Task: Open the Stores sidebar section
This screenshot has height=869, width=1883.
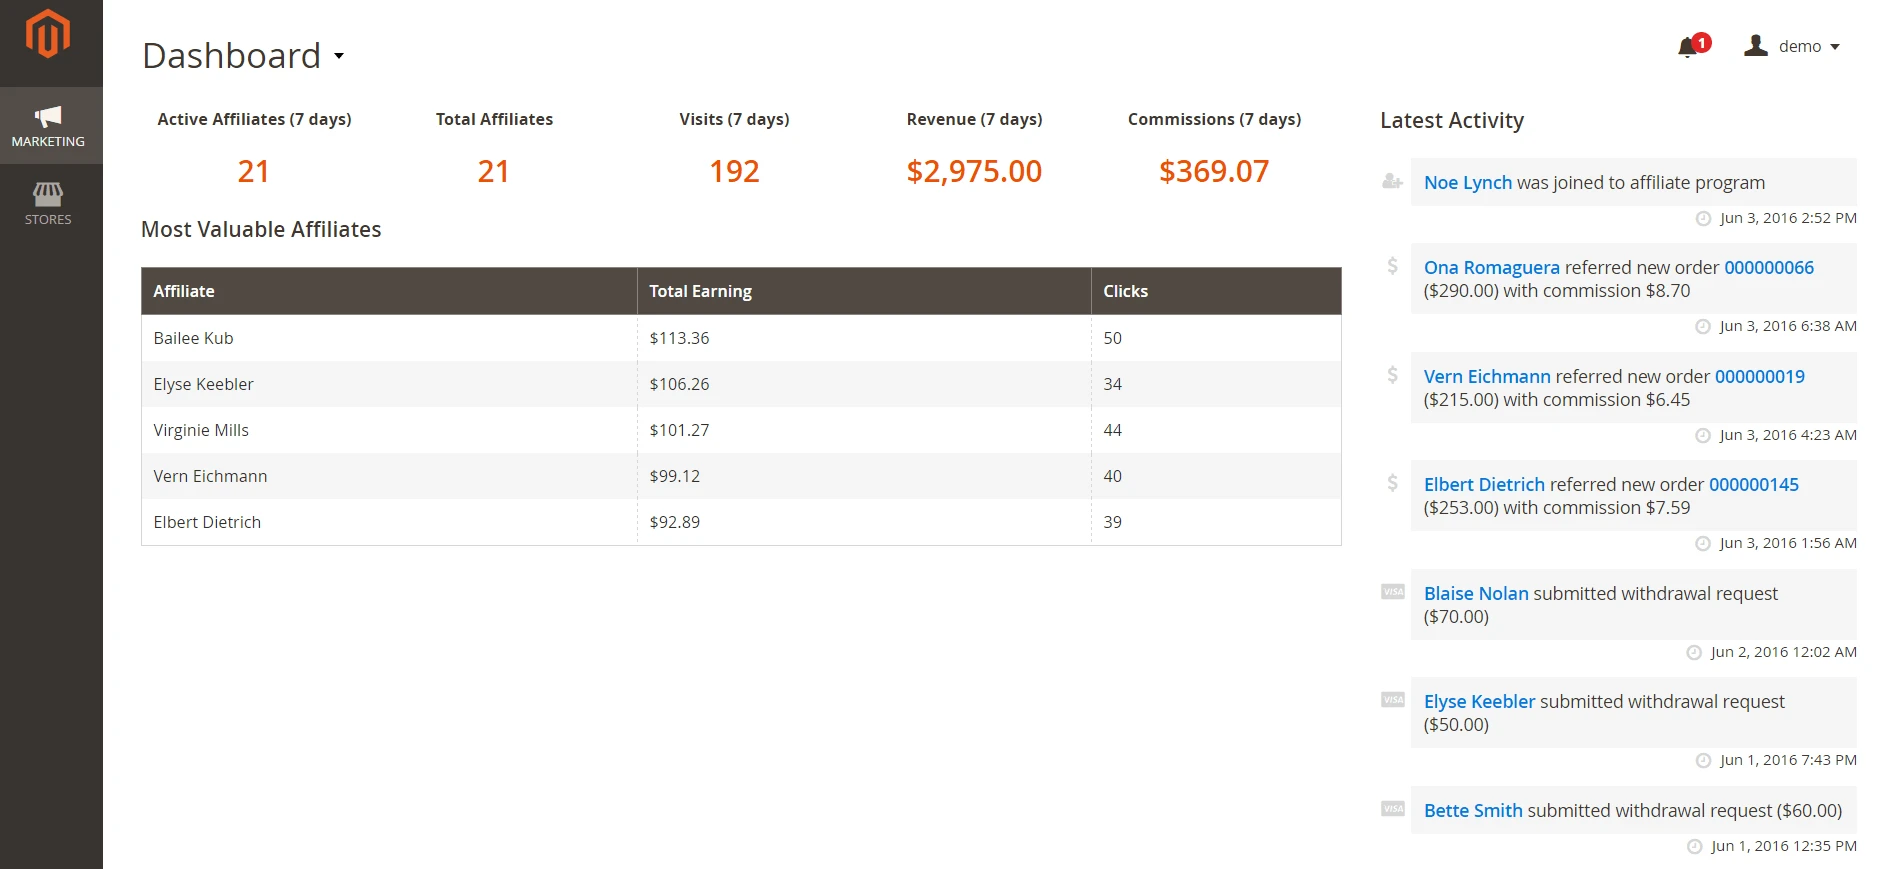Action: [x=48, y=203]
